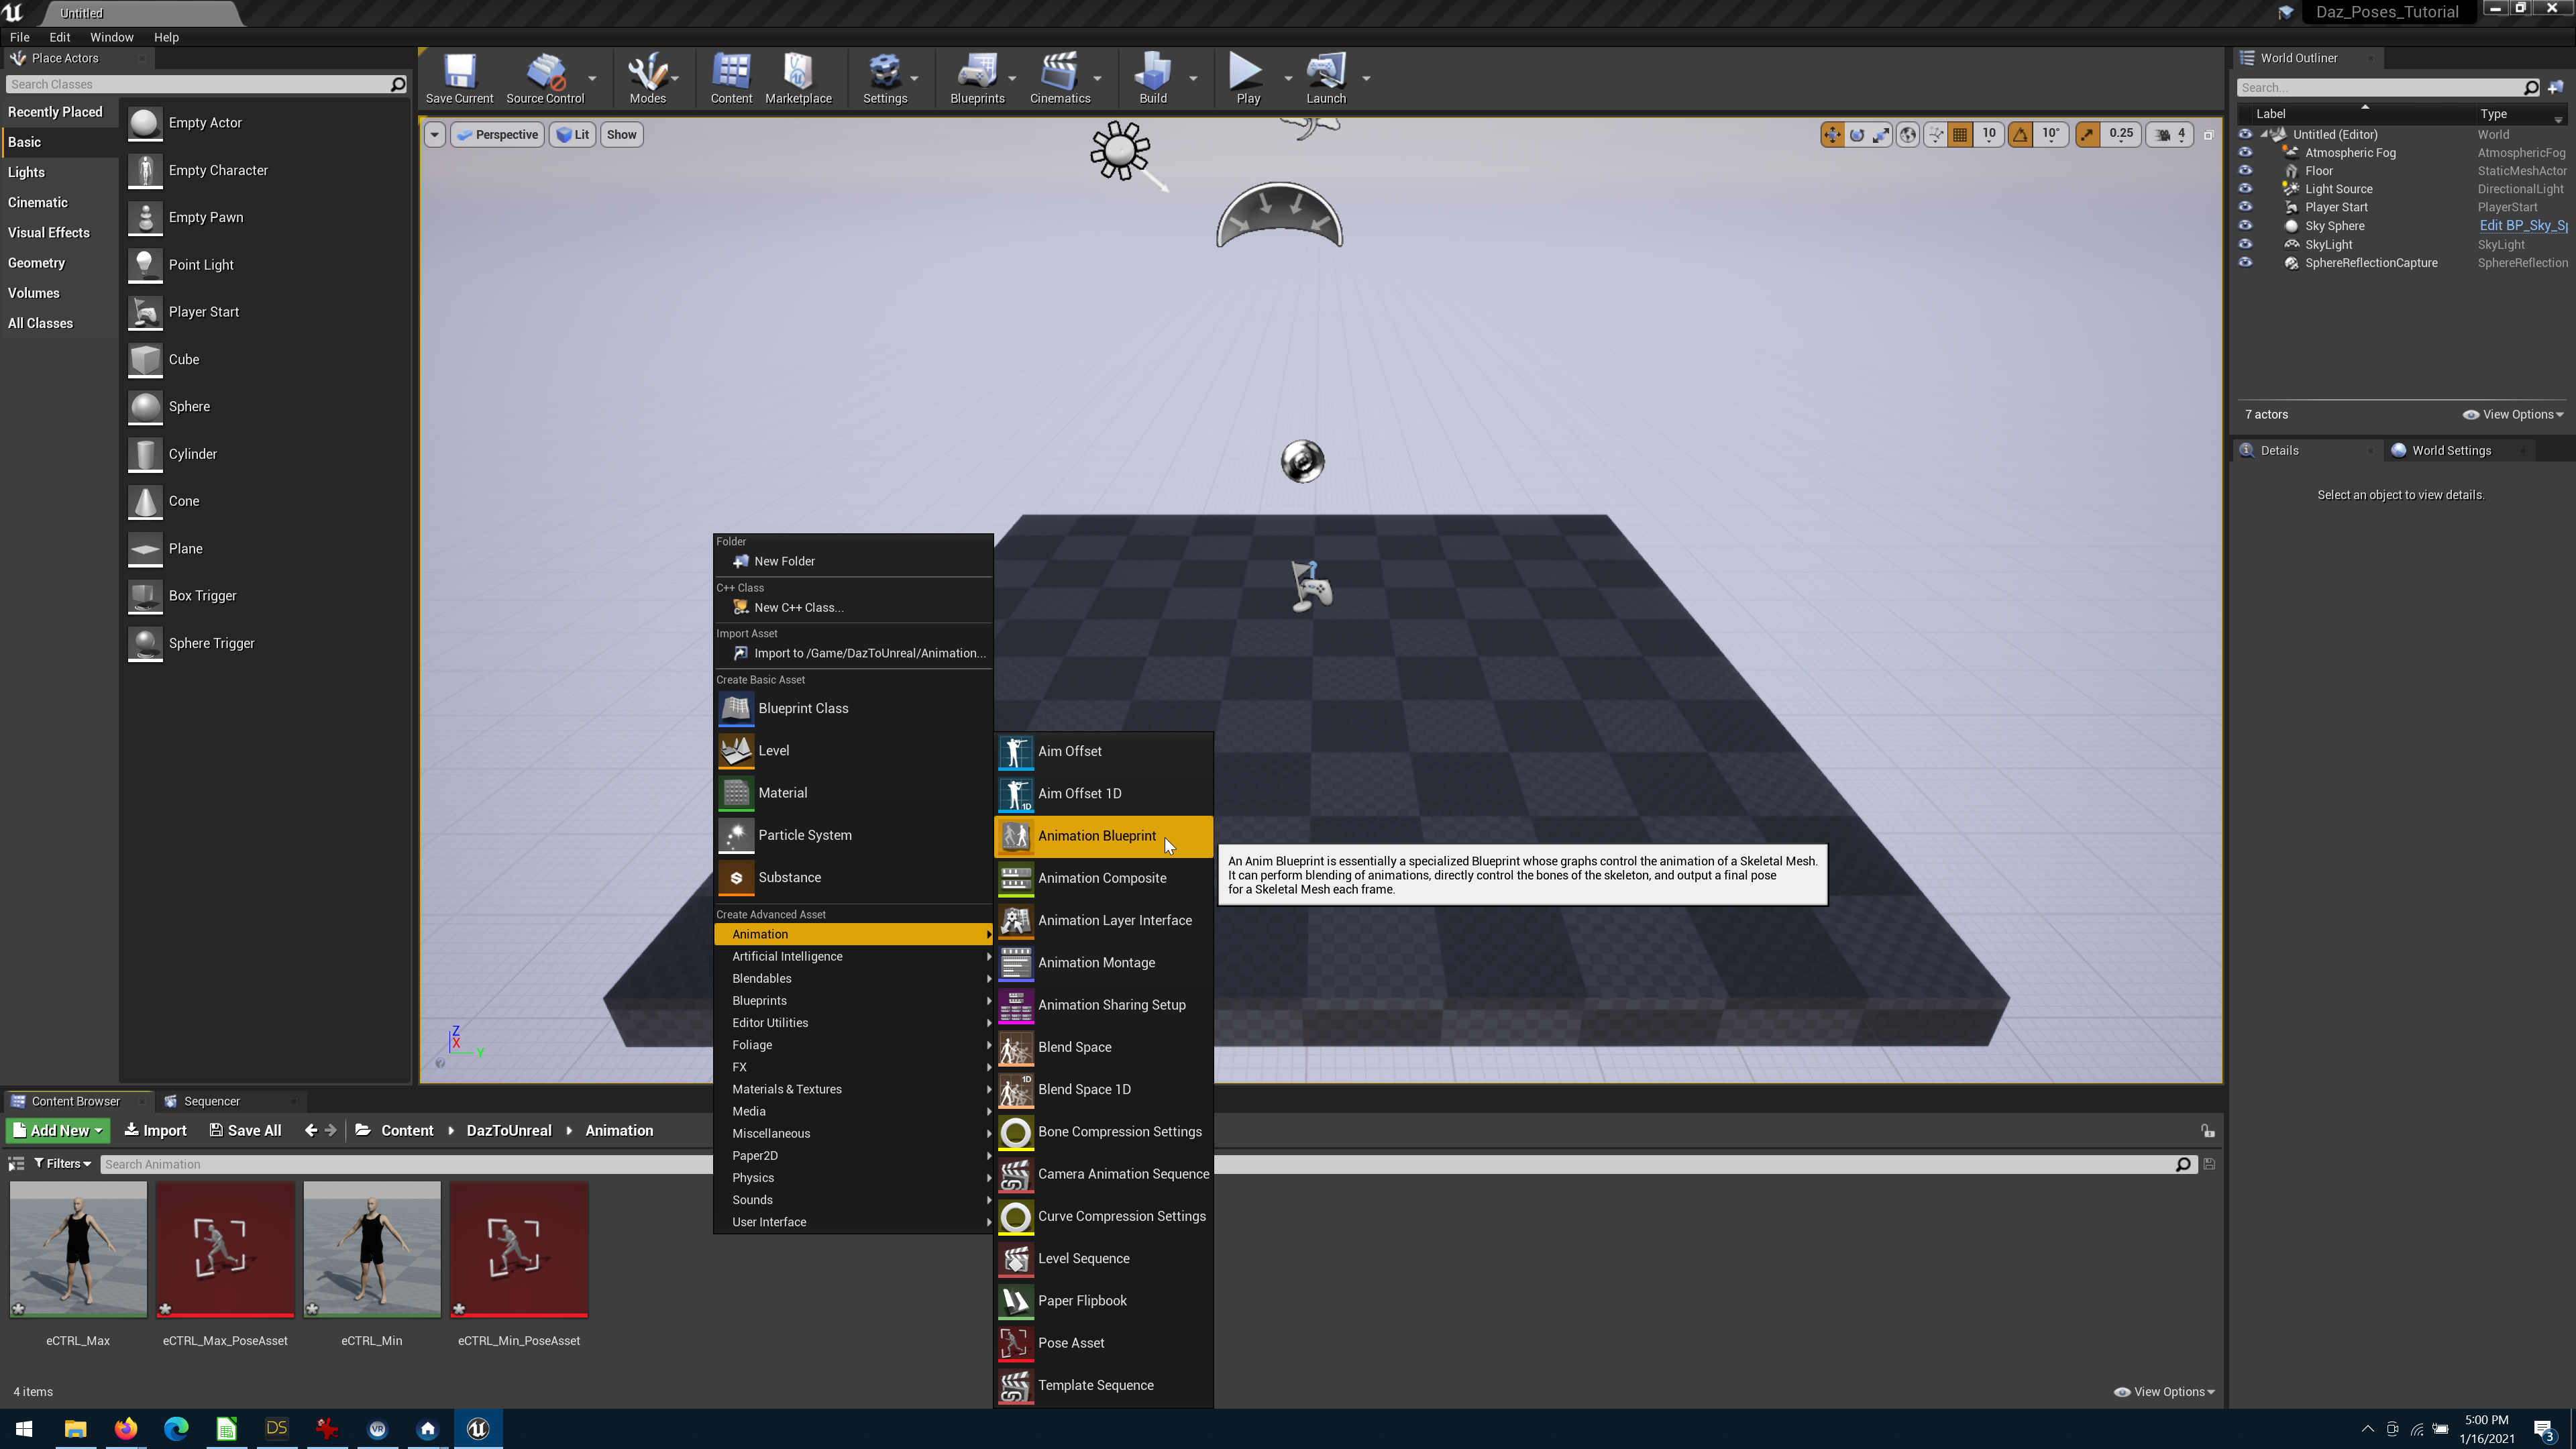Image resolution: width=2576 pixels, height=1449 pixels.
Task: Expand the Play options dropdown arrow
Action: coord(1288,78)
